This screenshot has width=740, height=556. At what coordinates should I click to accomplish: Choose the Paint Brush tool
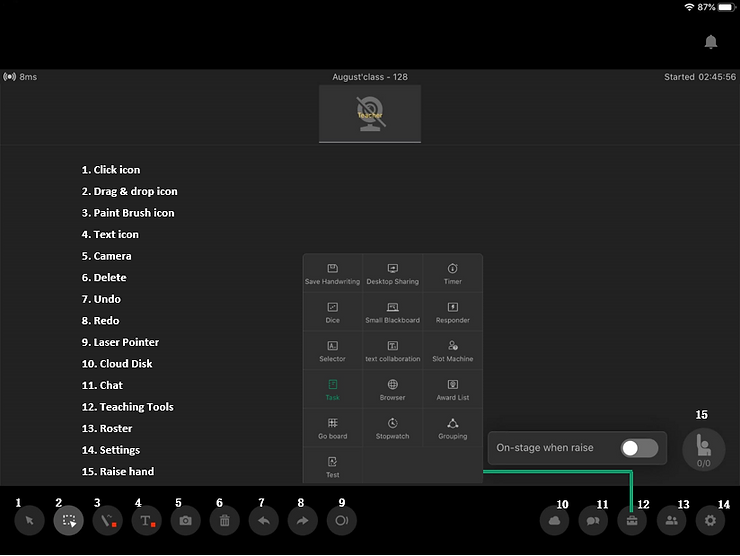tap(108, 521)
